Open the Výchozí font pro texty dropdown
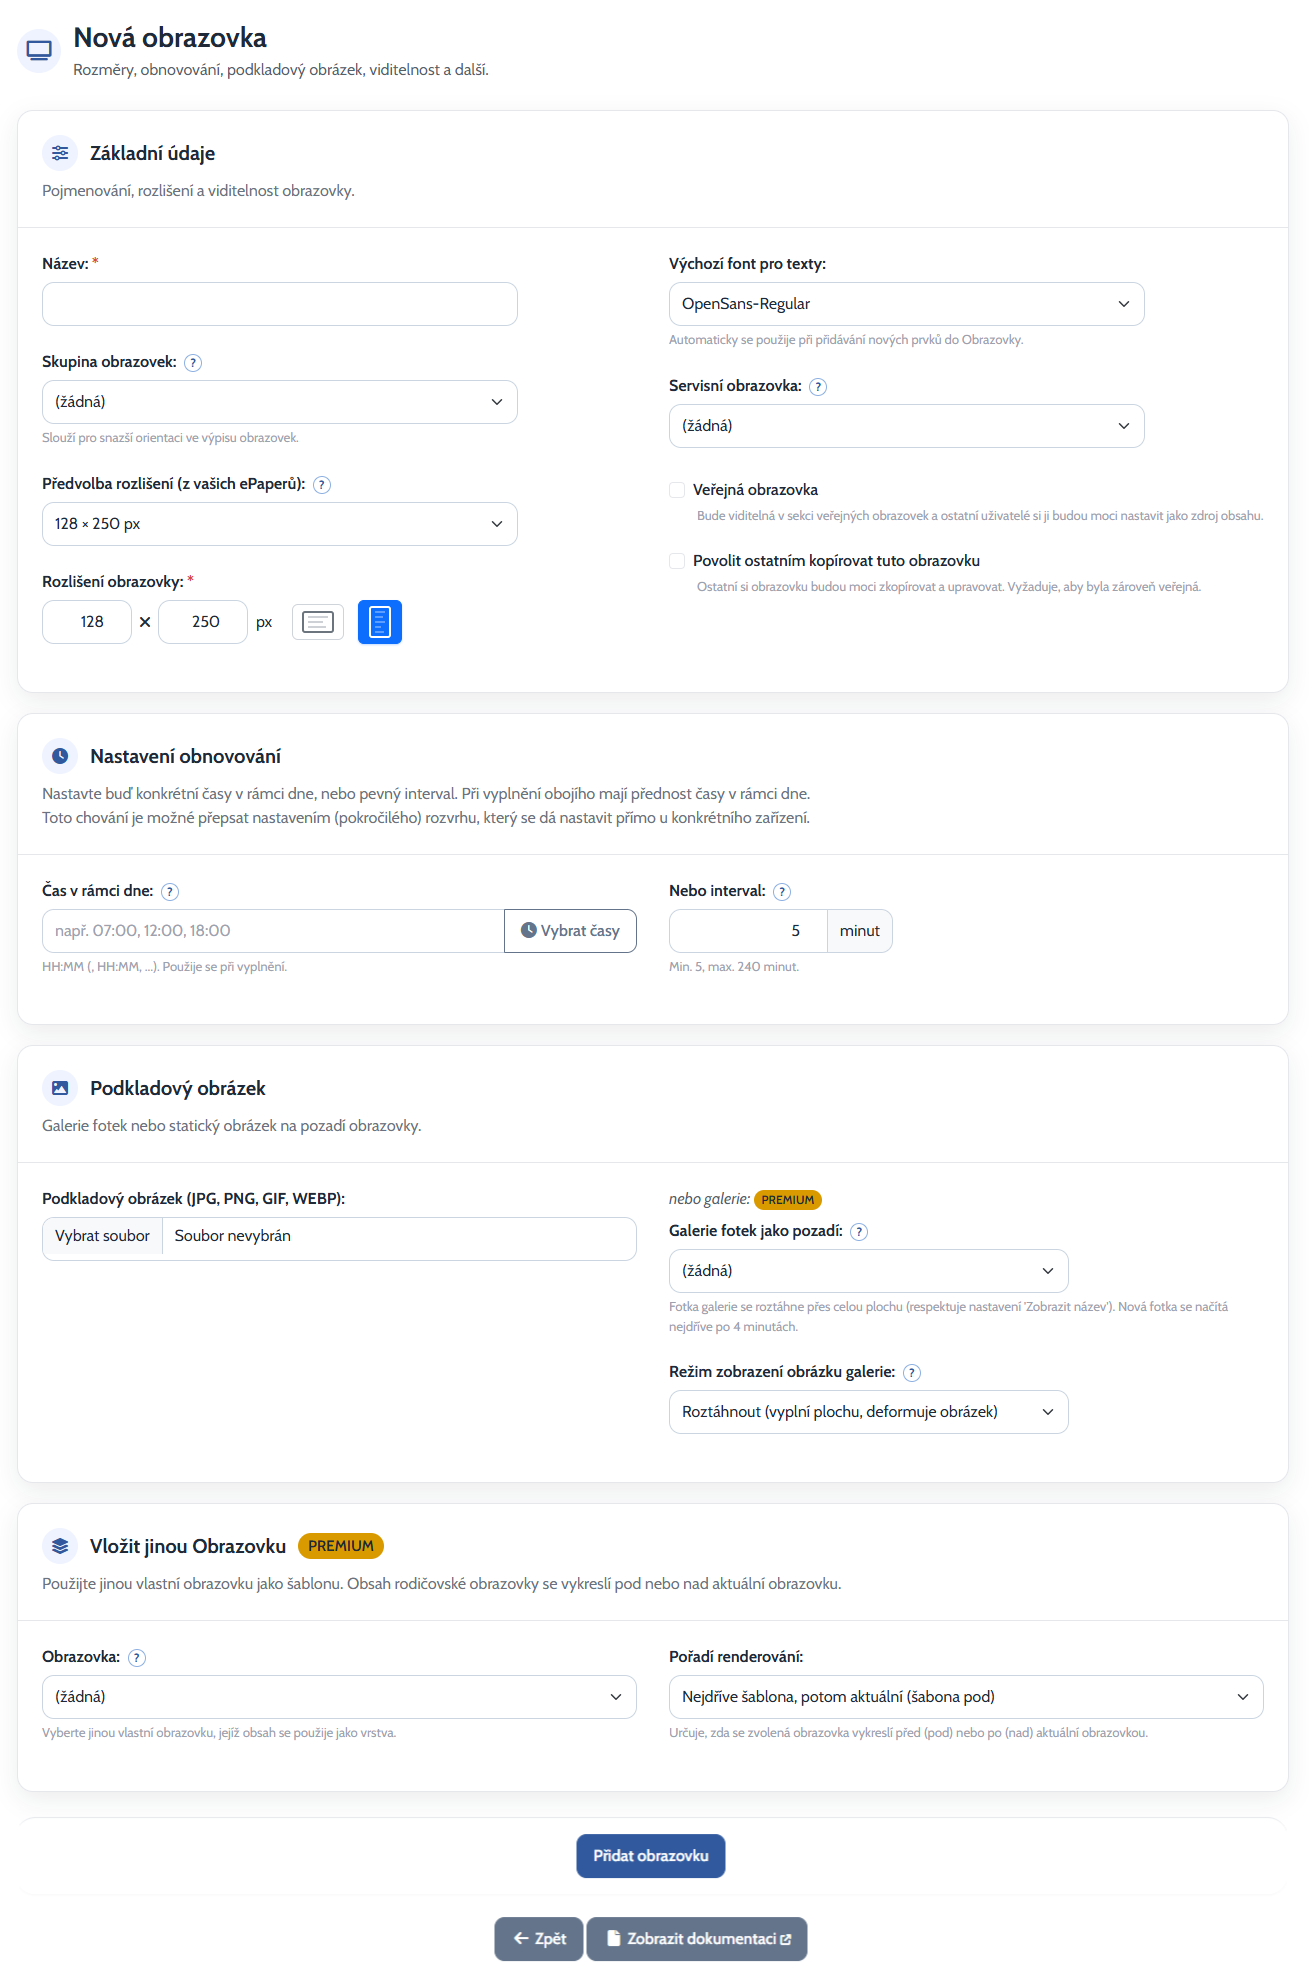The image size is (1309, 1985). (x=906, y=304)
